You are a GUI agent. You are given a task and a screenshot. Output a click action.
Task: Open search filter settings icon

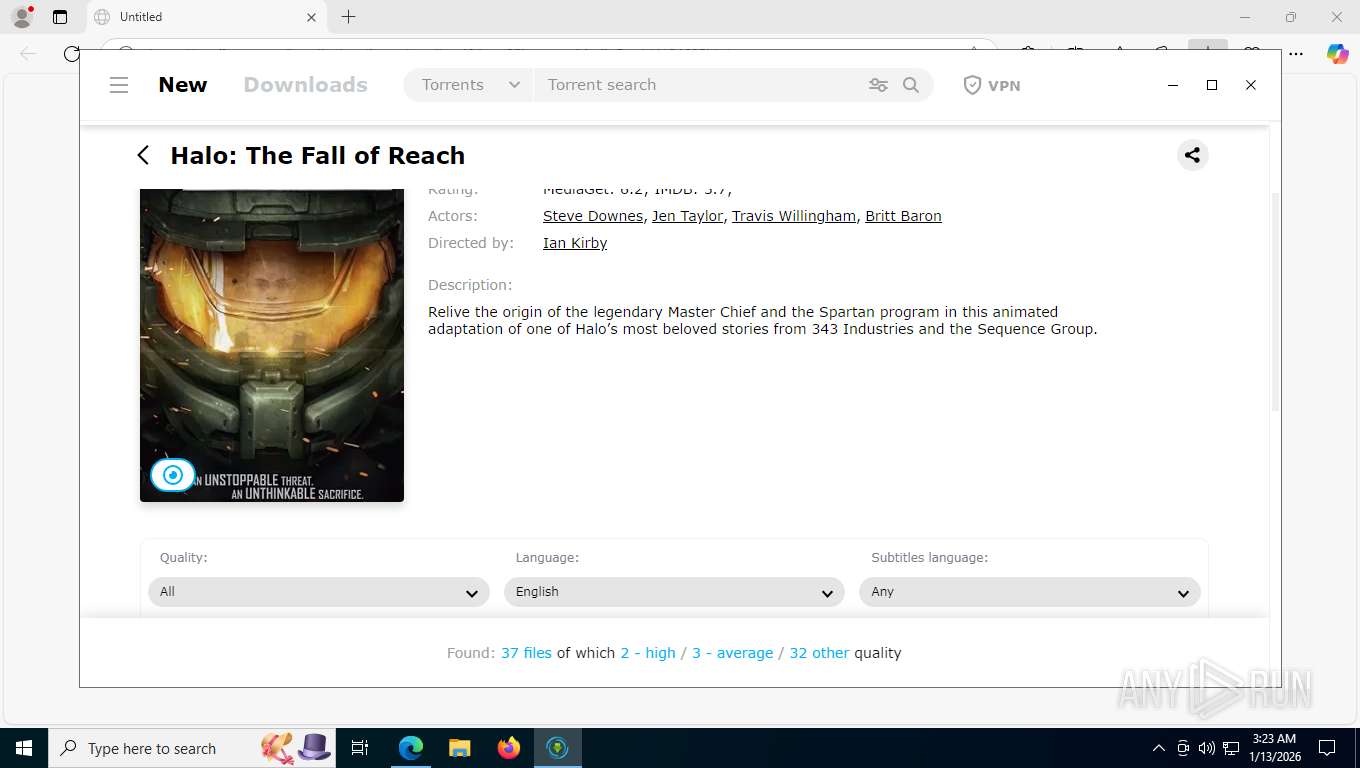pyautogui.click(x=878, y=85)
